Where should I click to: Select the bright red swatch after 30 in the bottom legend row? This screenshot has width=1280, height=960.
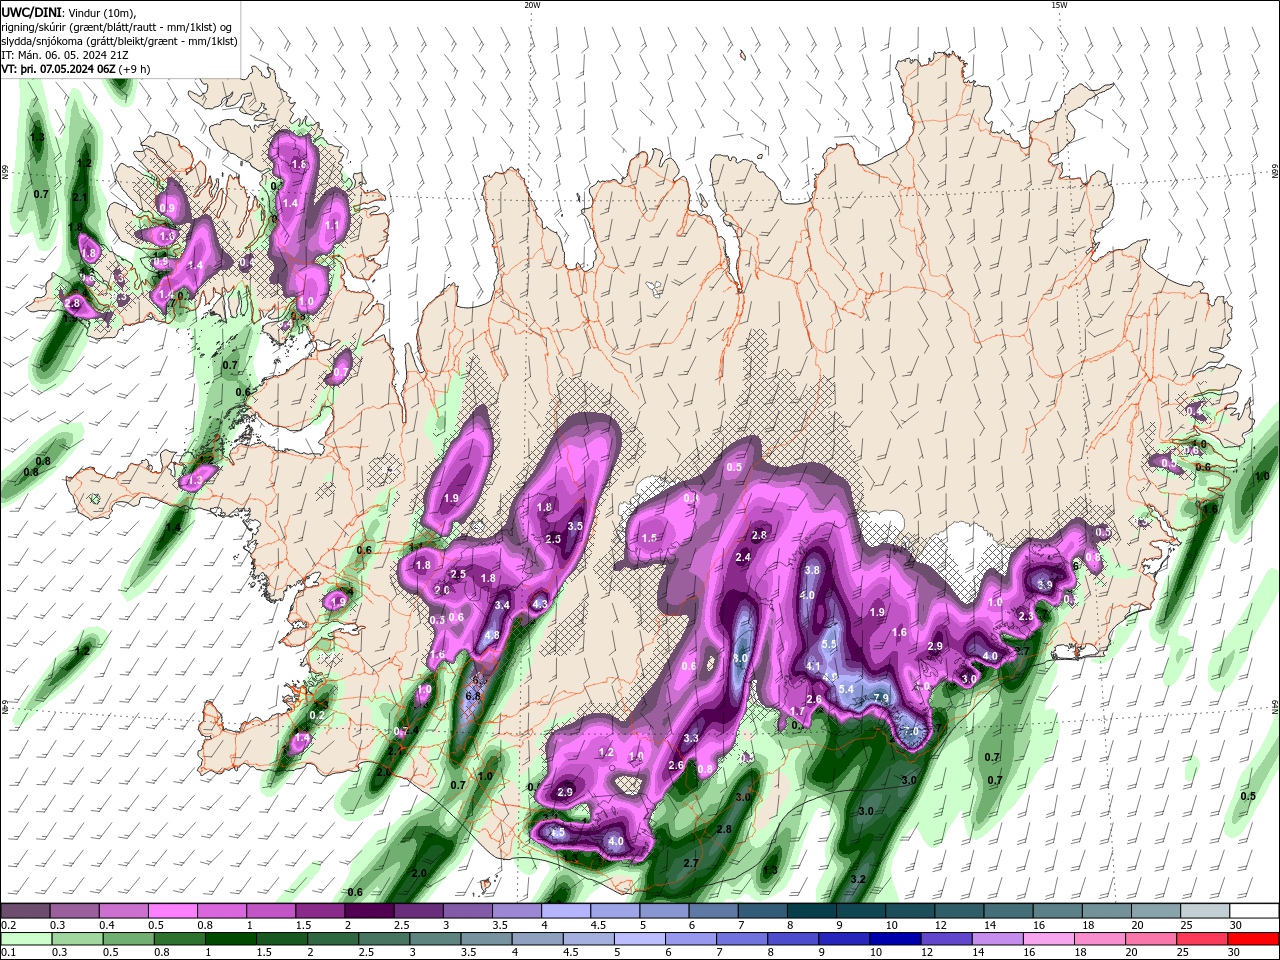[1254, 939]
